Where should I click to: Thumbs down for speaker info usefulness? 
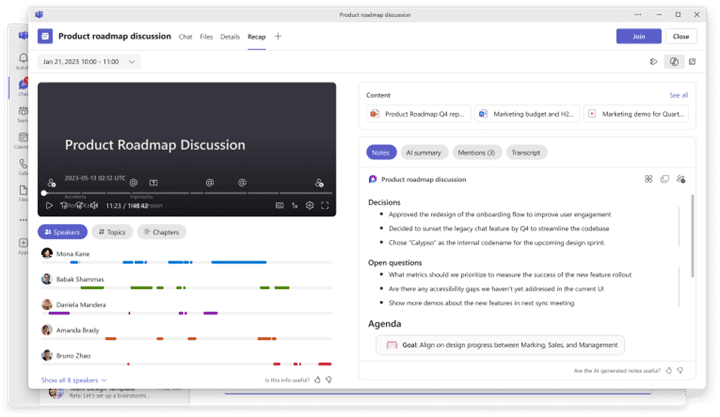pos(329,380)
